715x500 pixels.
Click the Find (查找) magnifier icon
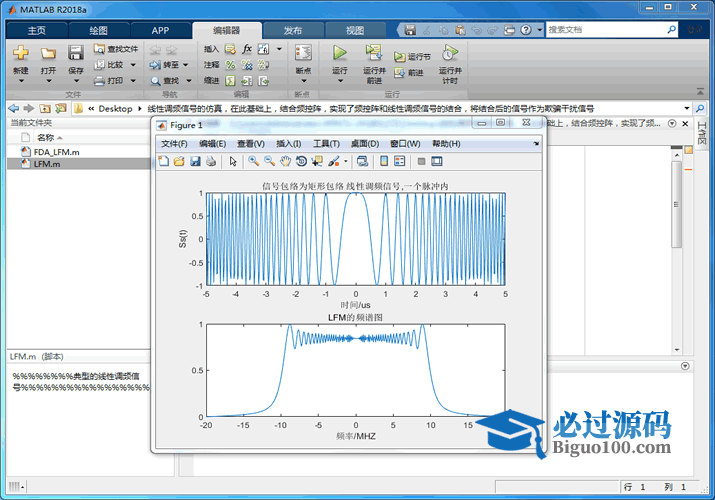155,81
